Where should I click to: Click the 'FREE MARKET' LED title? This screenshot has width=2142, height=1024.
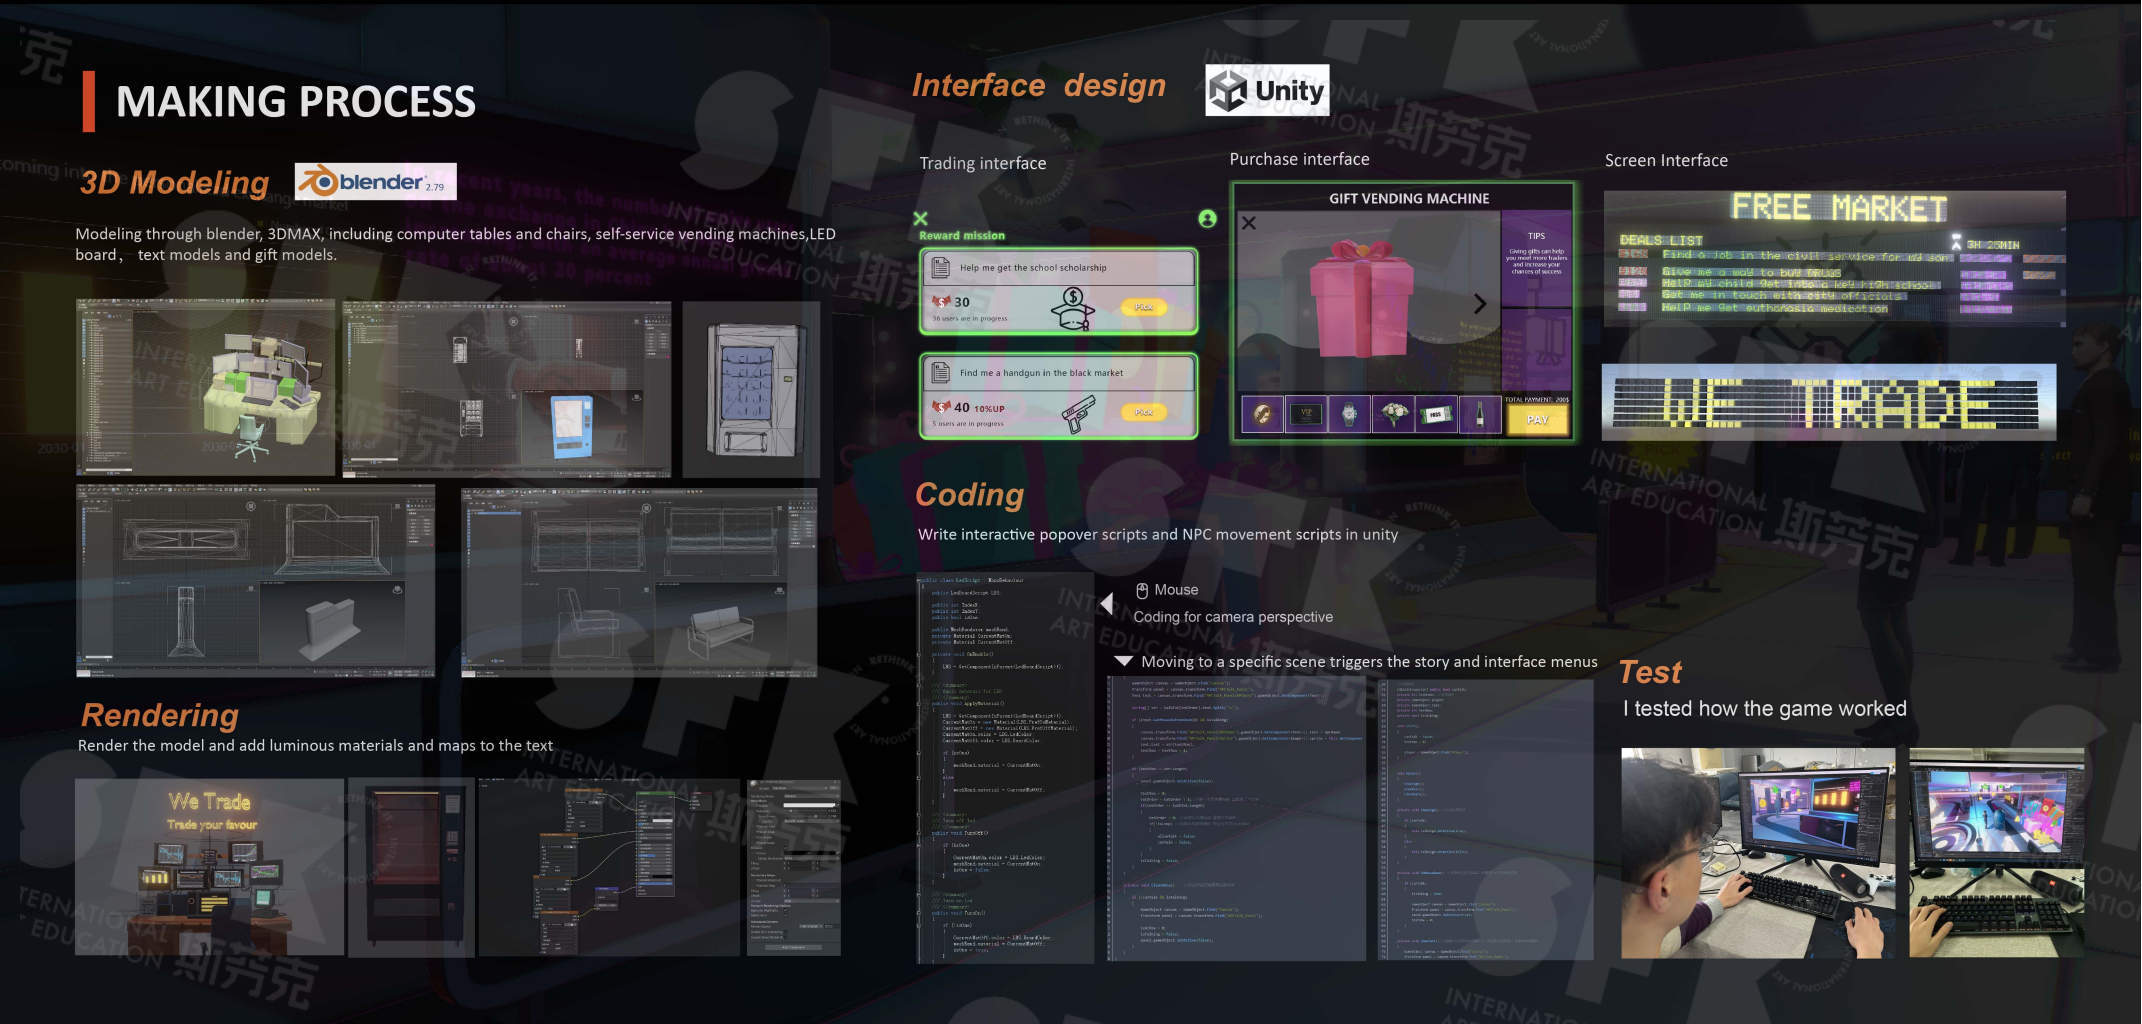click(x=1839, y=208)
